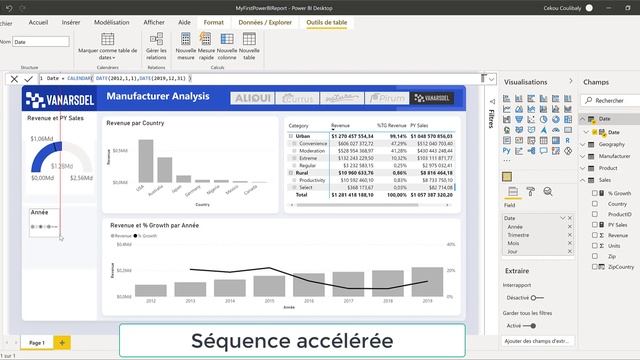Choose the Q&A visual icon
The height and width of the screenshot is (360, 640).
click(x=543, y=151)
